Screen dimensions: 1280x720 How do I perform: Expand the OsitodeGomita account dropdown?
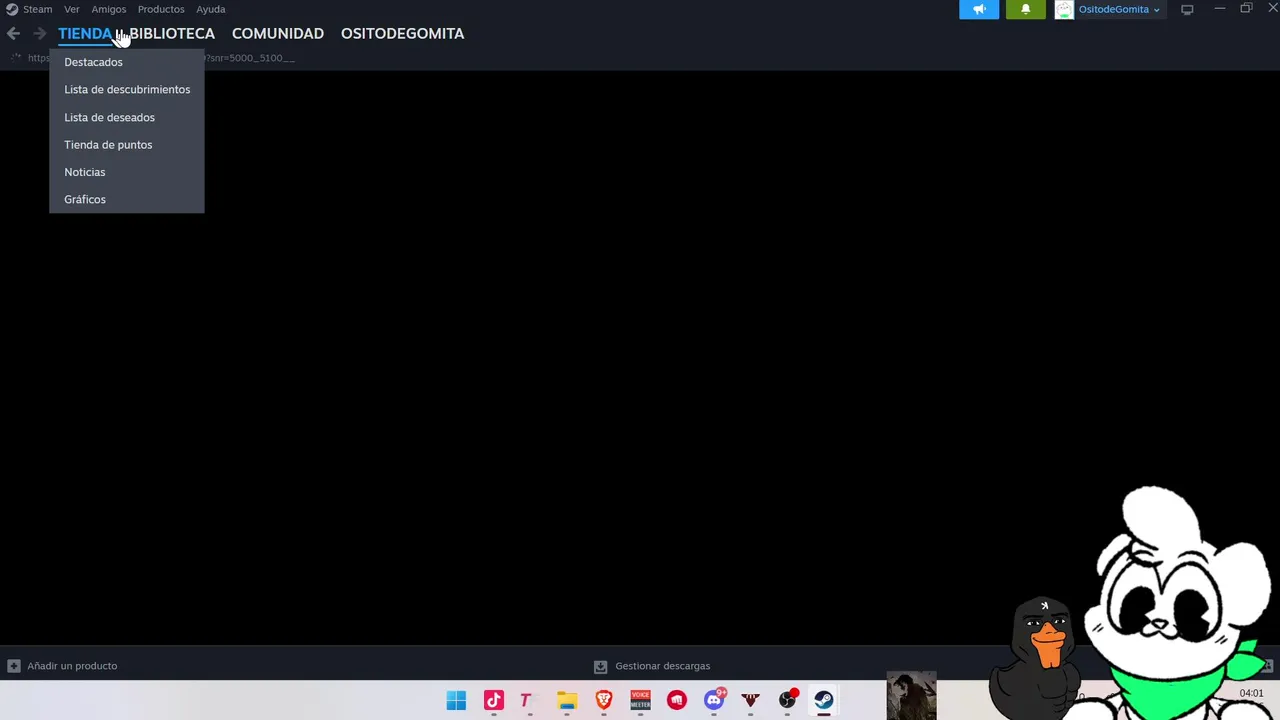click(1156, 10)
